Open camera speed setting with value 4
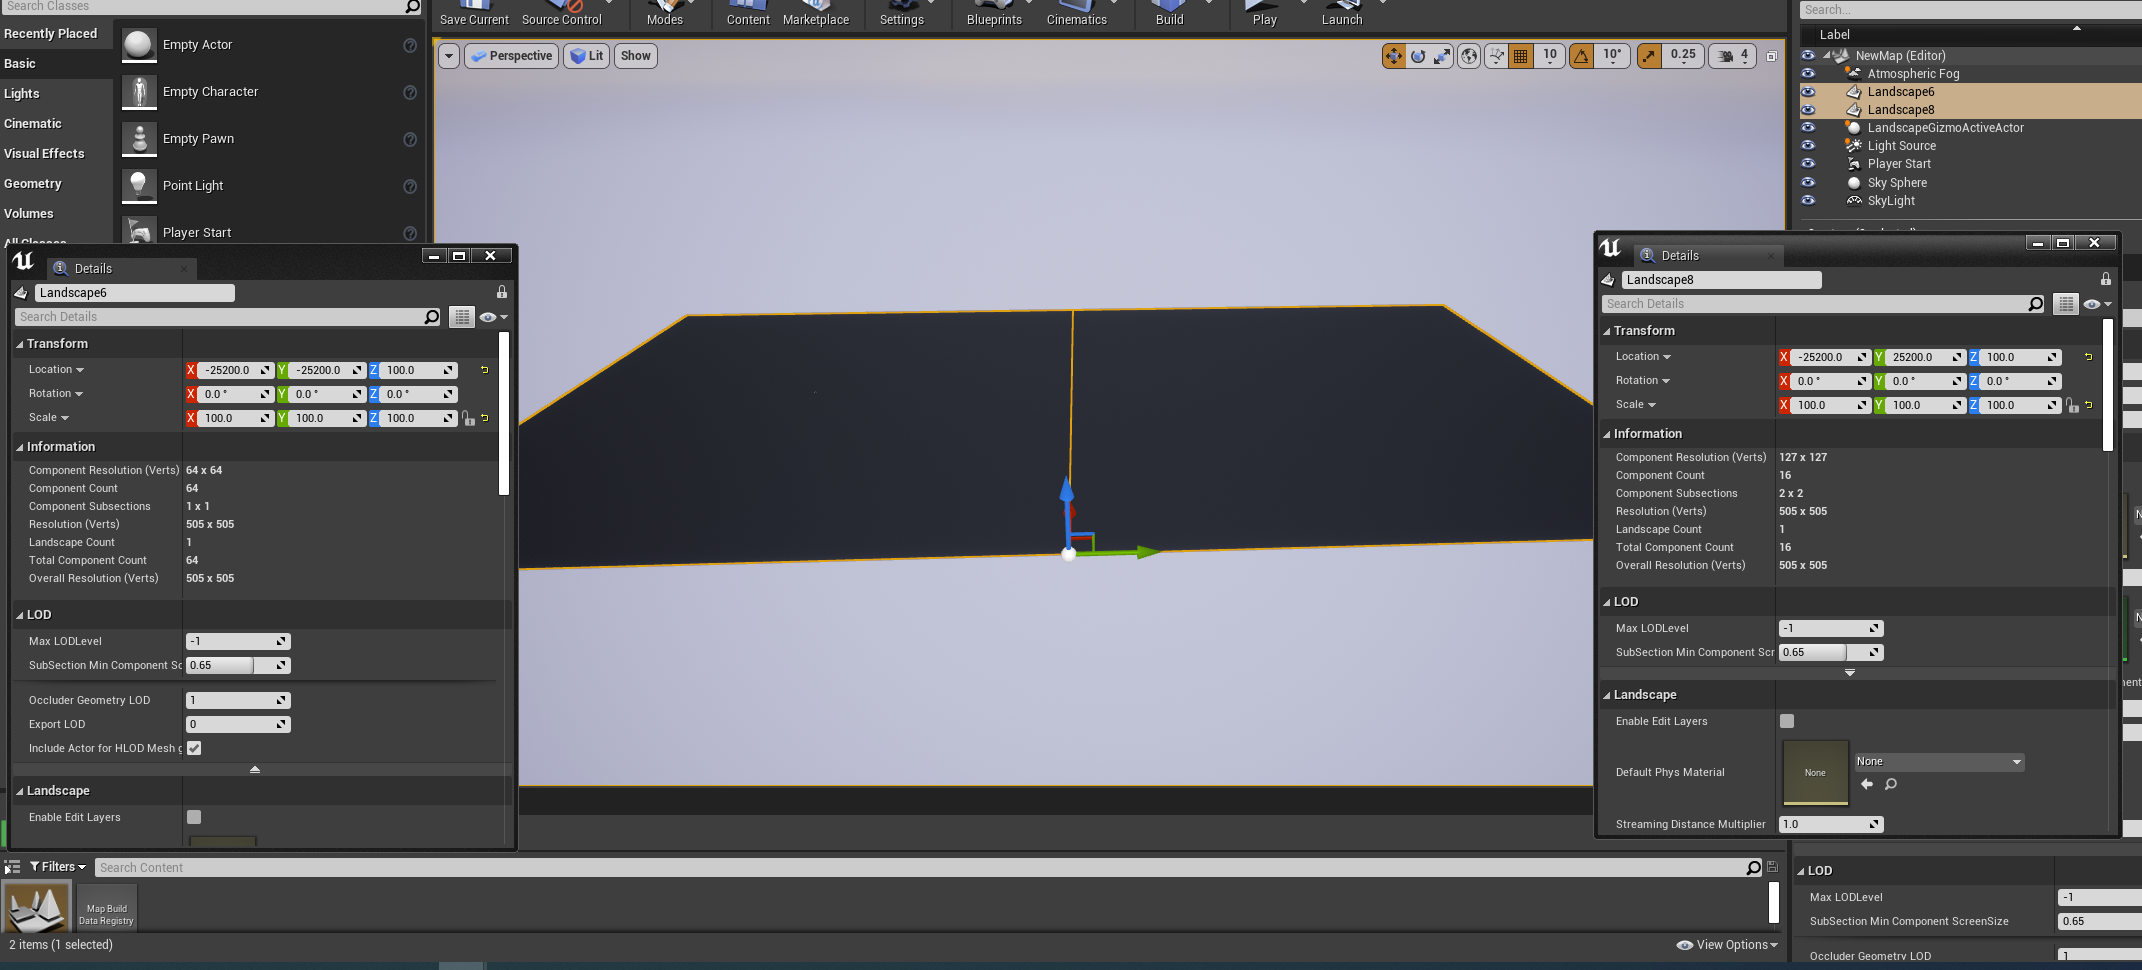The image size is (2142, 970). pyautogui.click(x=1734, y=56)
